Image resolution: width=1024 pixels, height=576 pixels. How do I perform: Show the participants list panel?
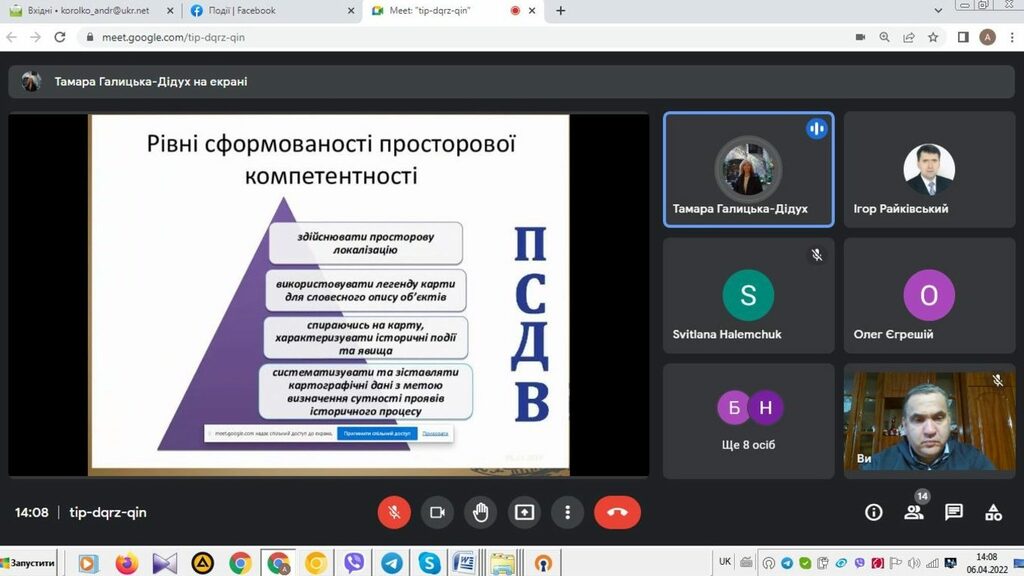(914, 512)
